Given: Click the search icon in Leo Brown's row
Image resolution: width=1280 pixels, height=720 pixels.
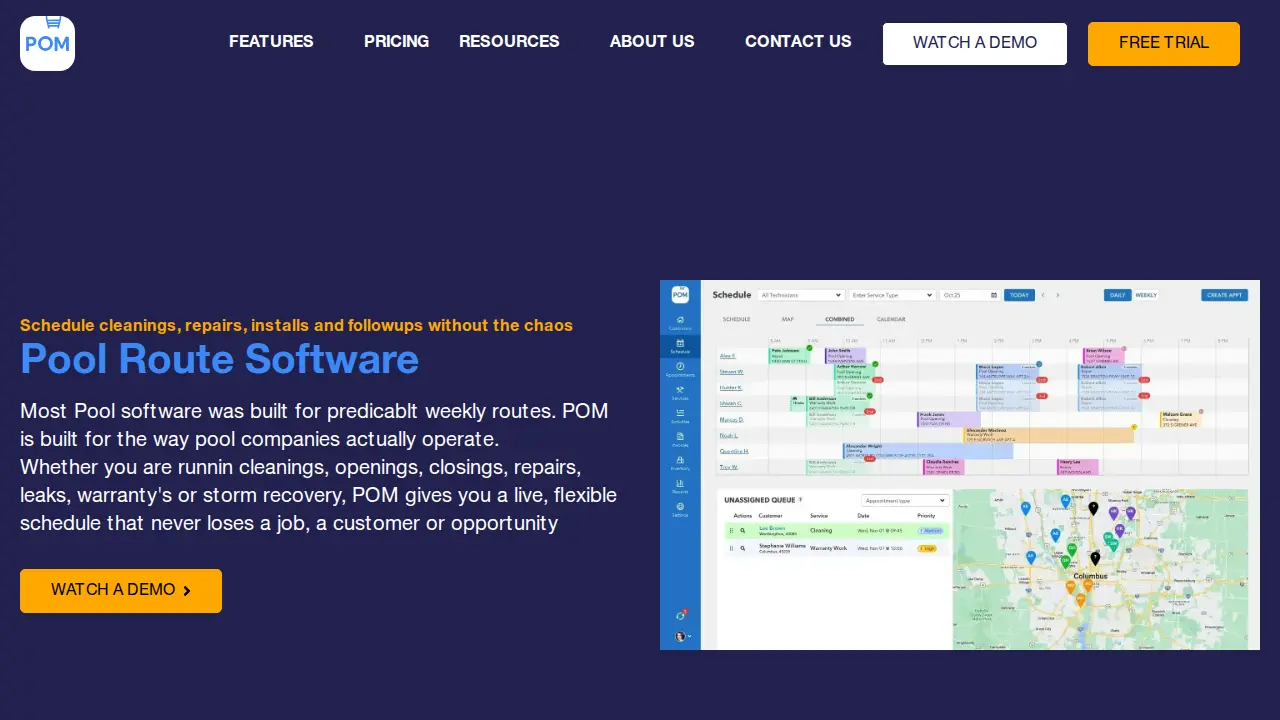Looking at the screenshot, I should (743, 530).
